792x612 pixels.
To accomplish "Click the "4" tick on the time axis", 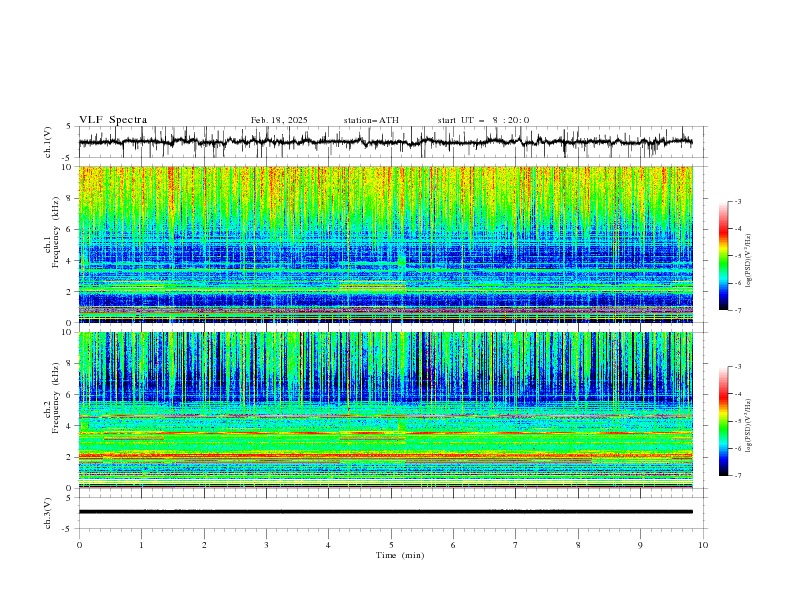I will pos(328,545).
